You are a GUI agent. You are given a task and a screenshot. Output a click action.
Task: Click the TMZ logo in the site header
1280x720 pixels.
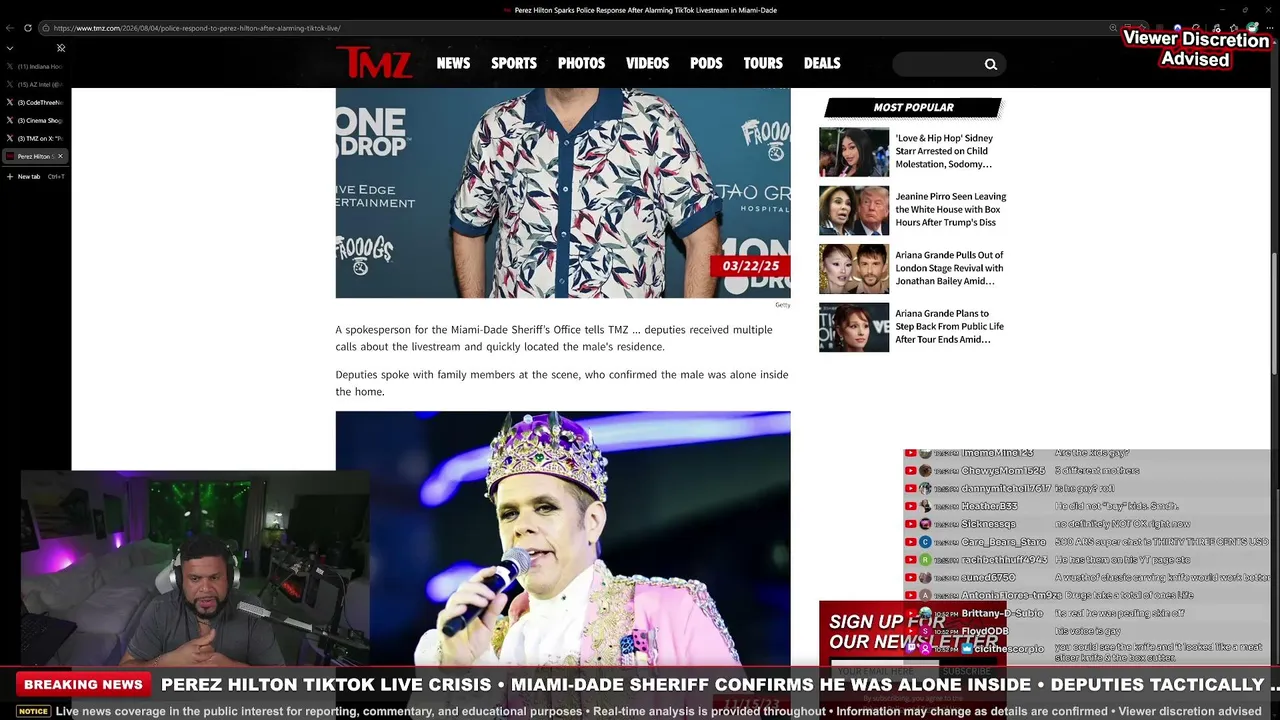[374, 62]
